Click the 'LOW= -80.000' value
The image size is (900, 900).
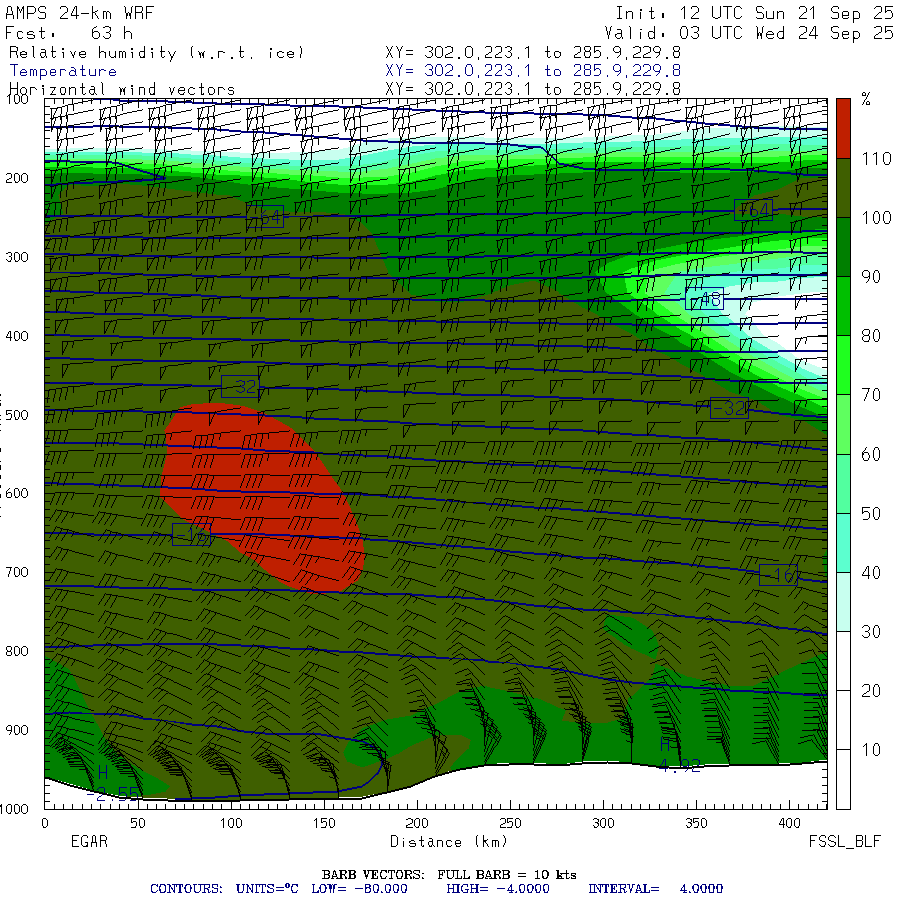click(359, 889)
